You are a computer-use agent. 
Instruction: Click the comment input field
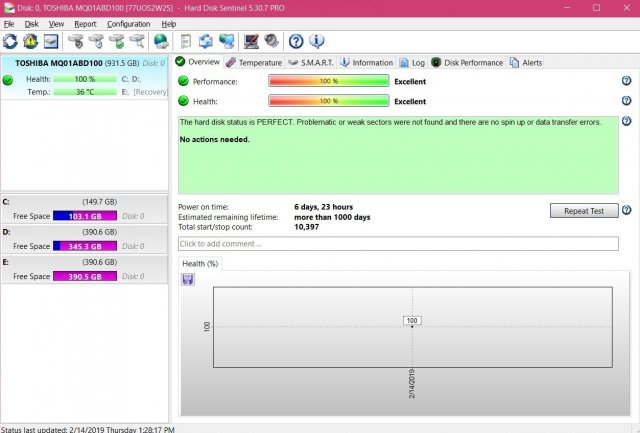[x=398, y=243]
